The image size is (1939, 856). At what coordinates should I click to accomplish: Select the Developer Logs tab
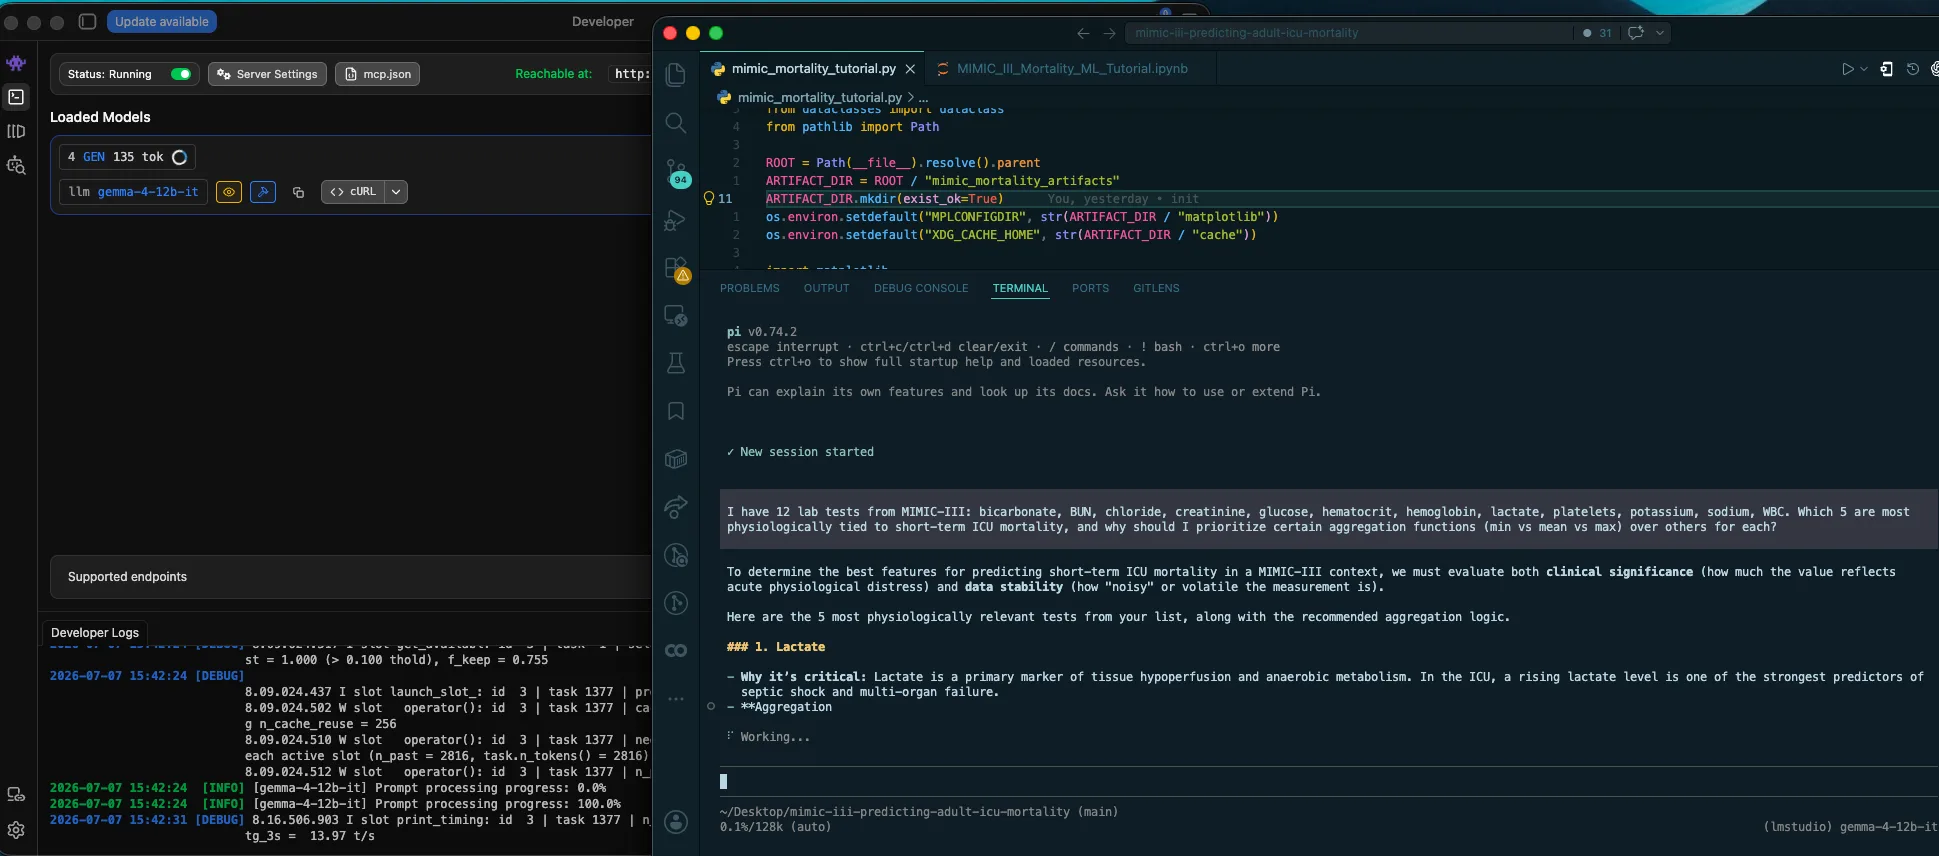(x=95, y=632)
